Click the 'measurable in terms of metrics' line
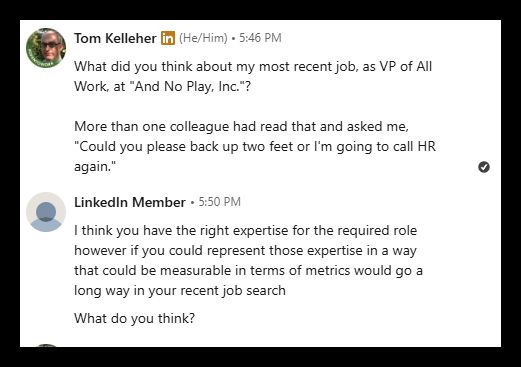Viewport: 521px width, 367px height. [248, 270]
